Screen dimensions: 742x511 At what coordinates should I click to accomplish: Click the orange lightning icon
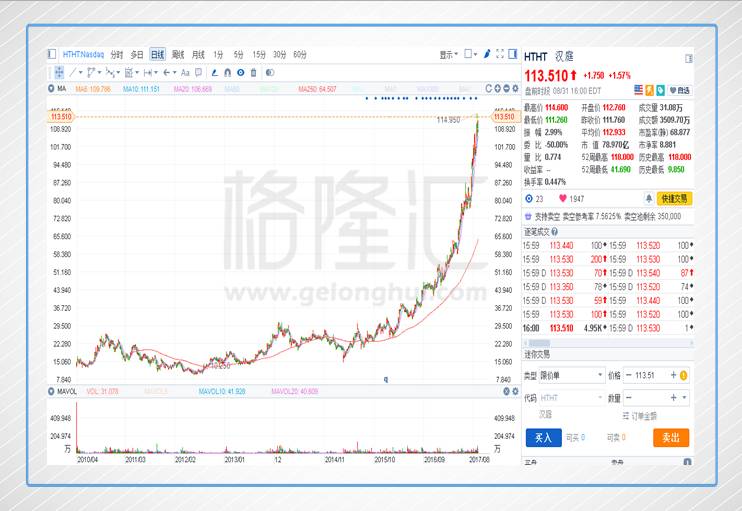650,90
